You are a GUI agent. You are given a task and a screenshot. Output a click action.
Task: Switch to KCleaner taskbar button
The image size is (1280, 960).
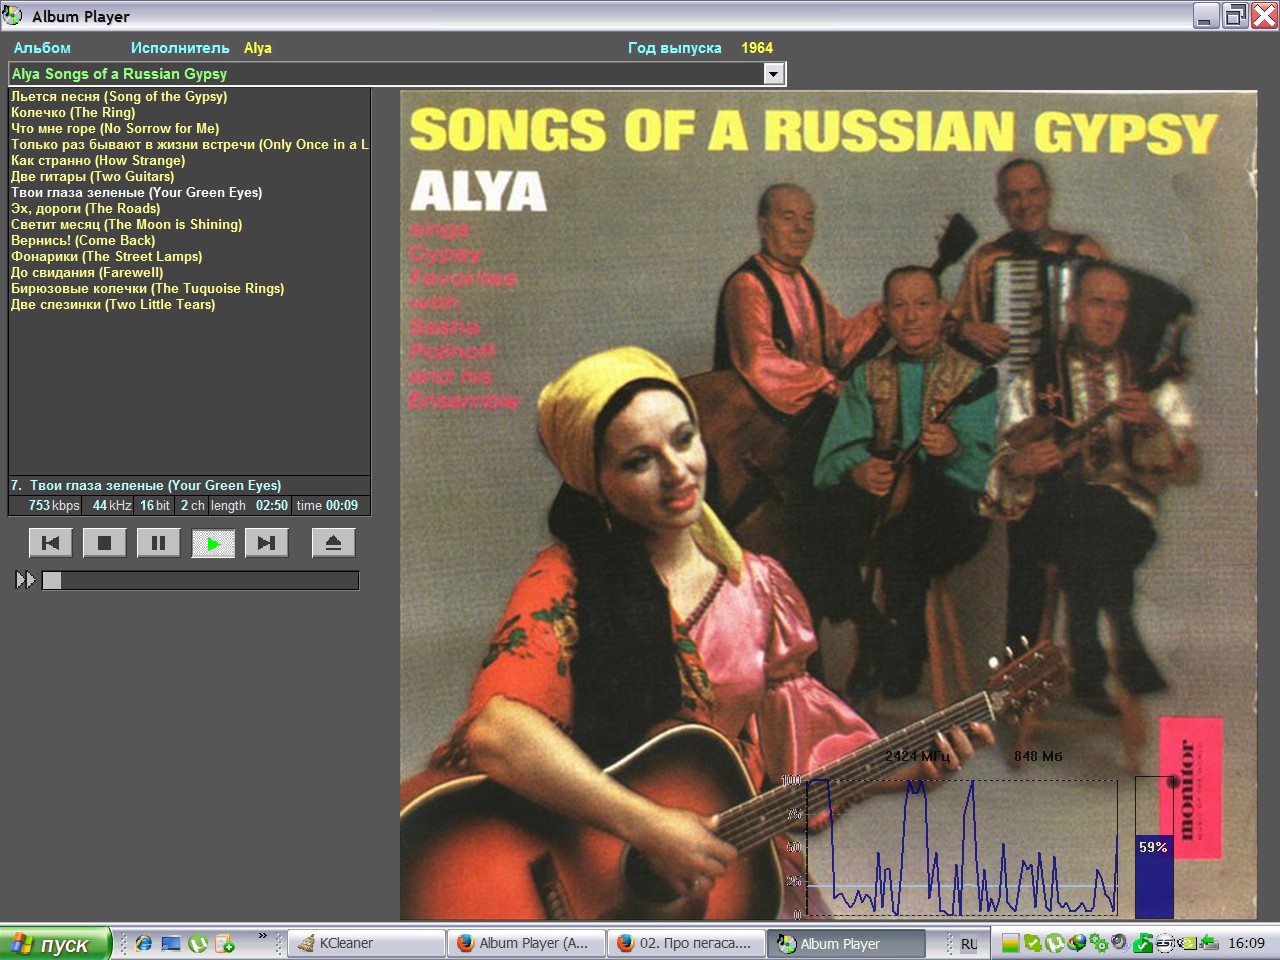(367, 943)
